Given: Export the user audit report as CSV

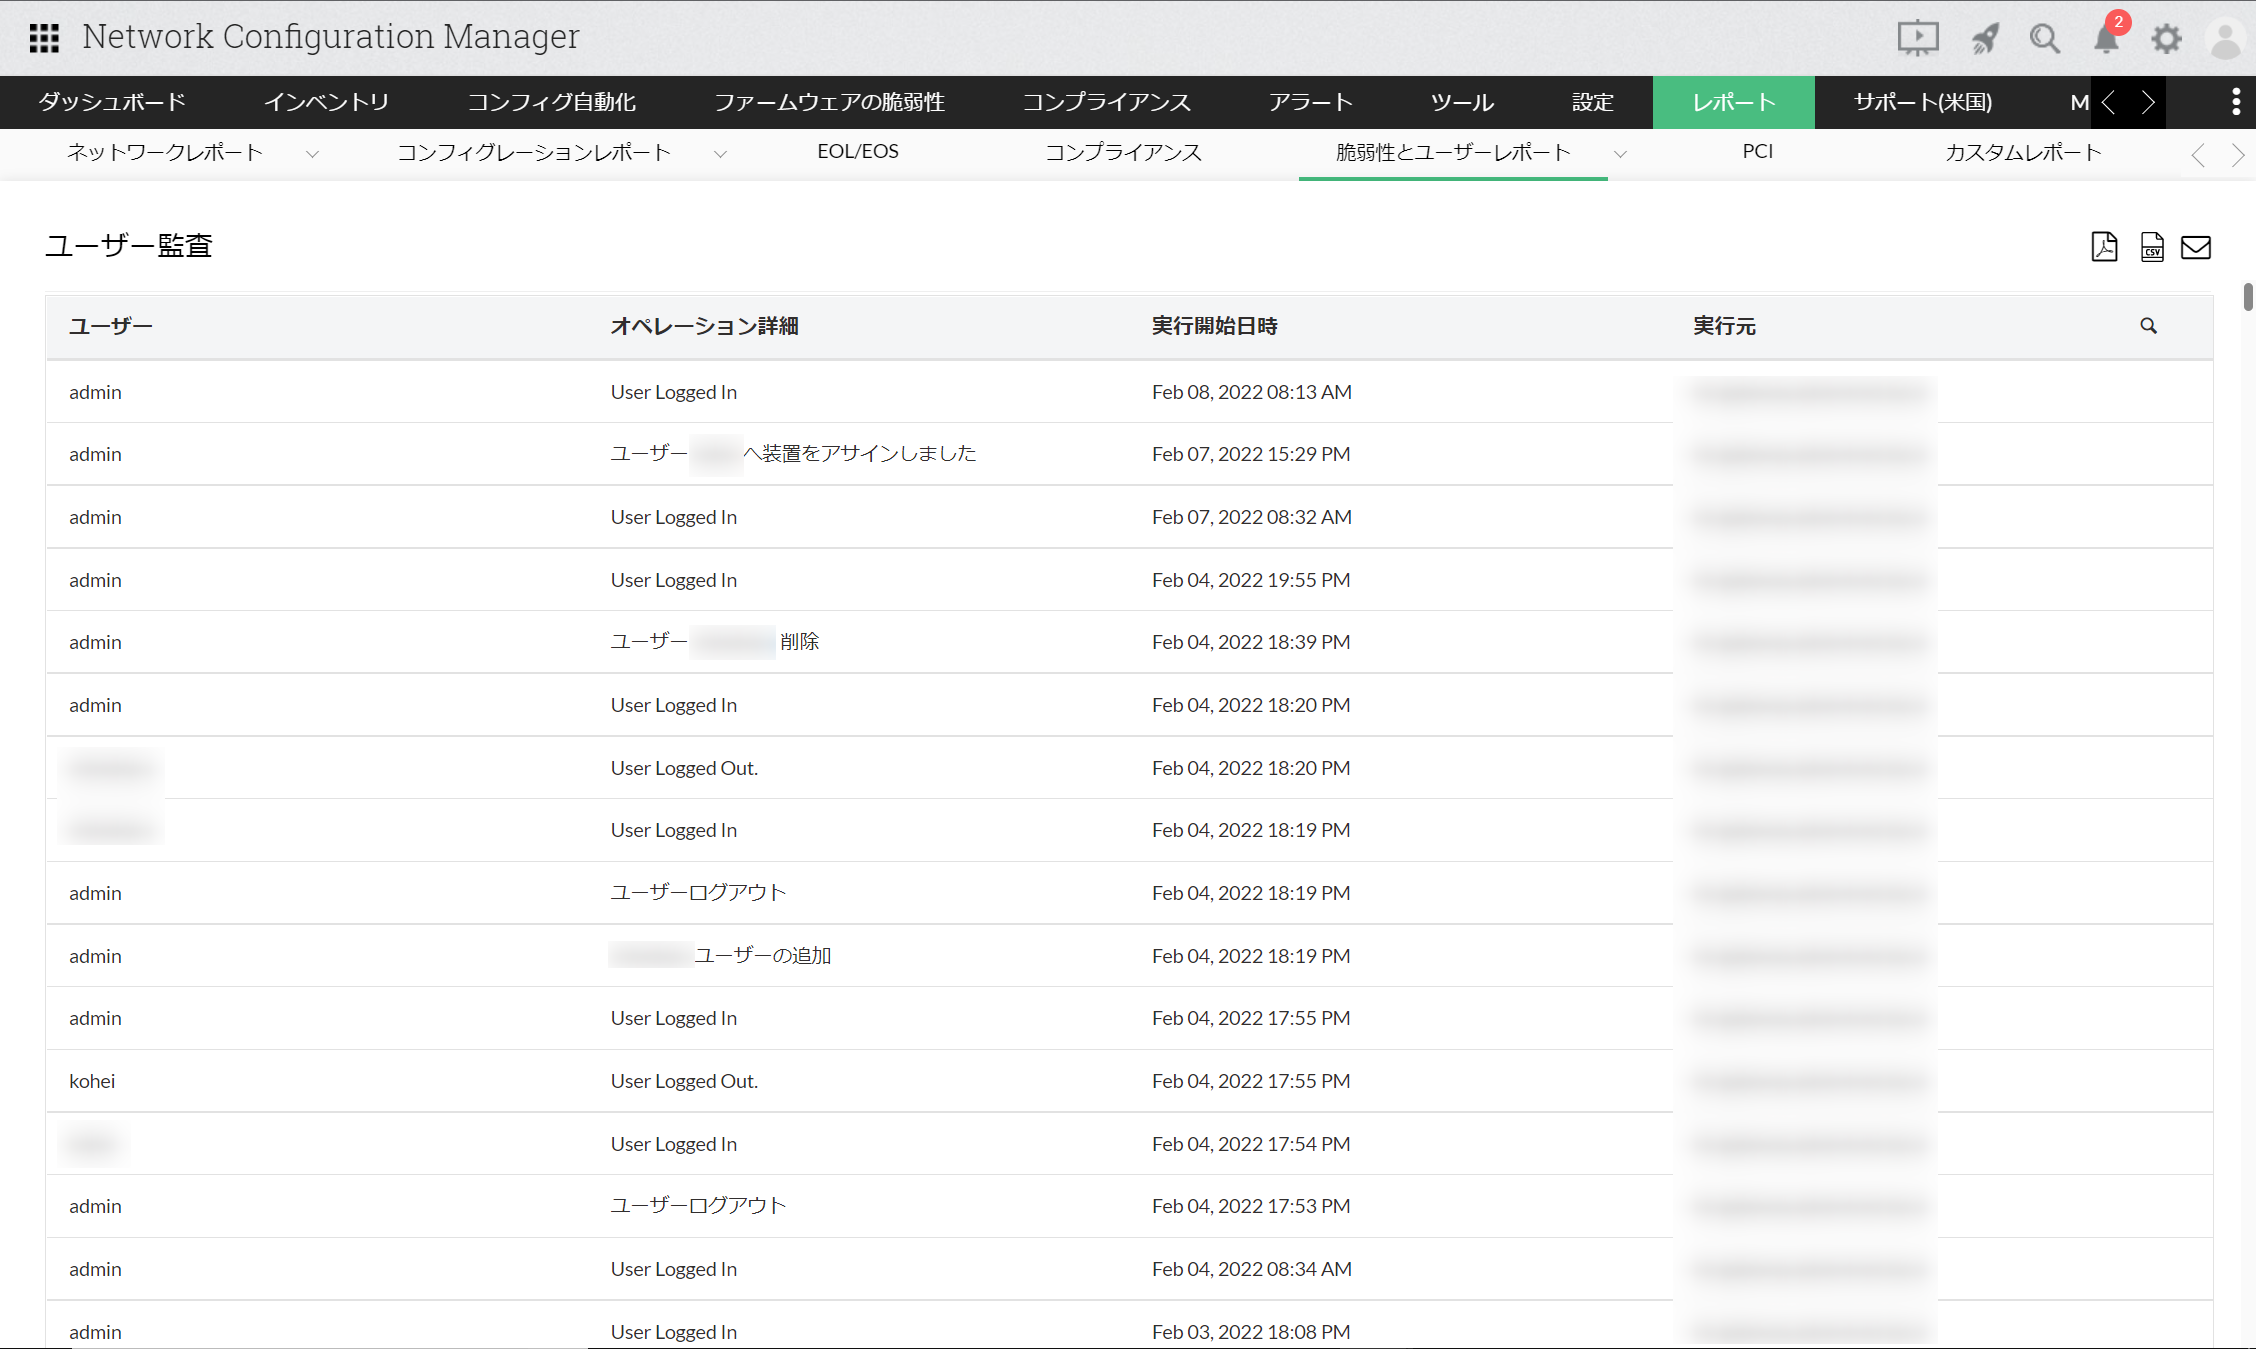Looking at the screenshot, I should pyautogui.click(x=2152, y=246).
